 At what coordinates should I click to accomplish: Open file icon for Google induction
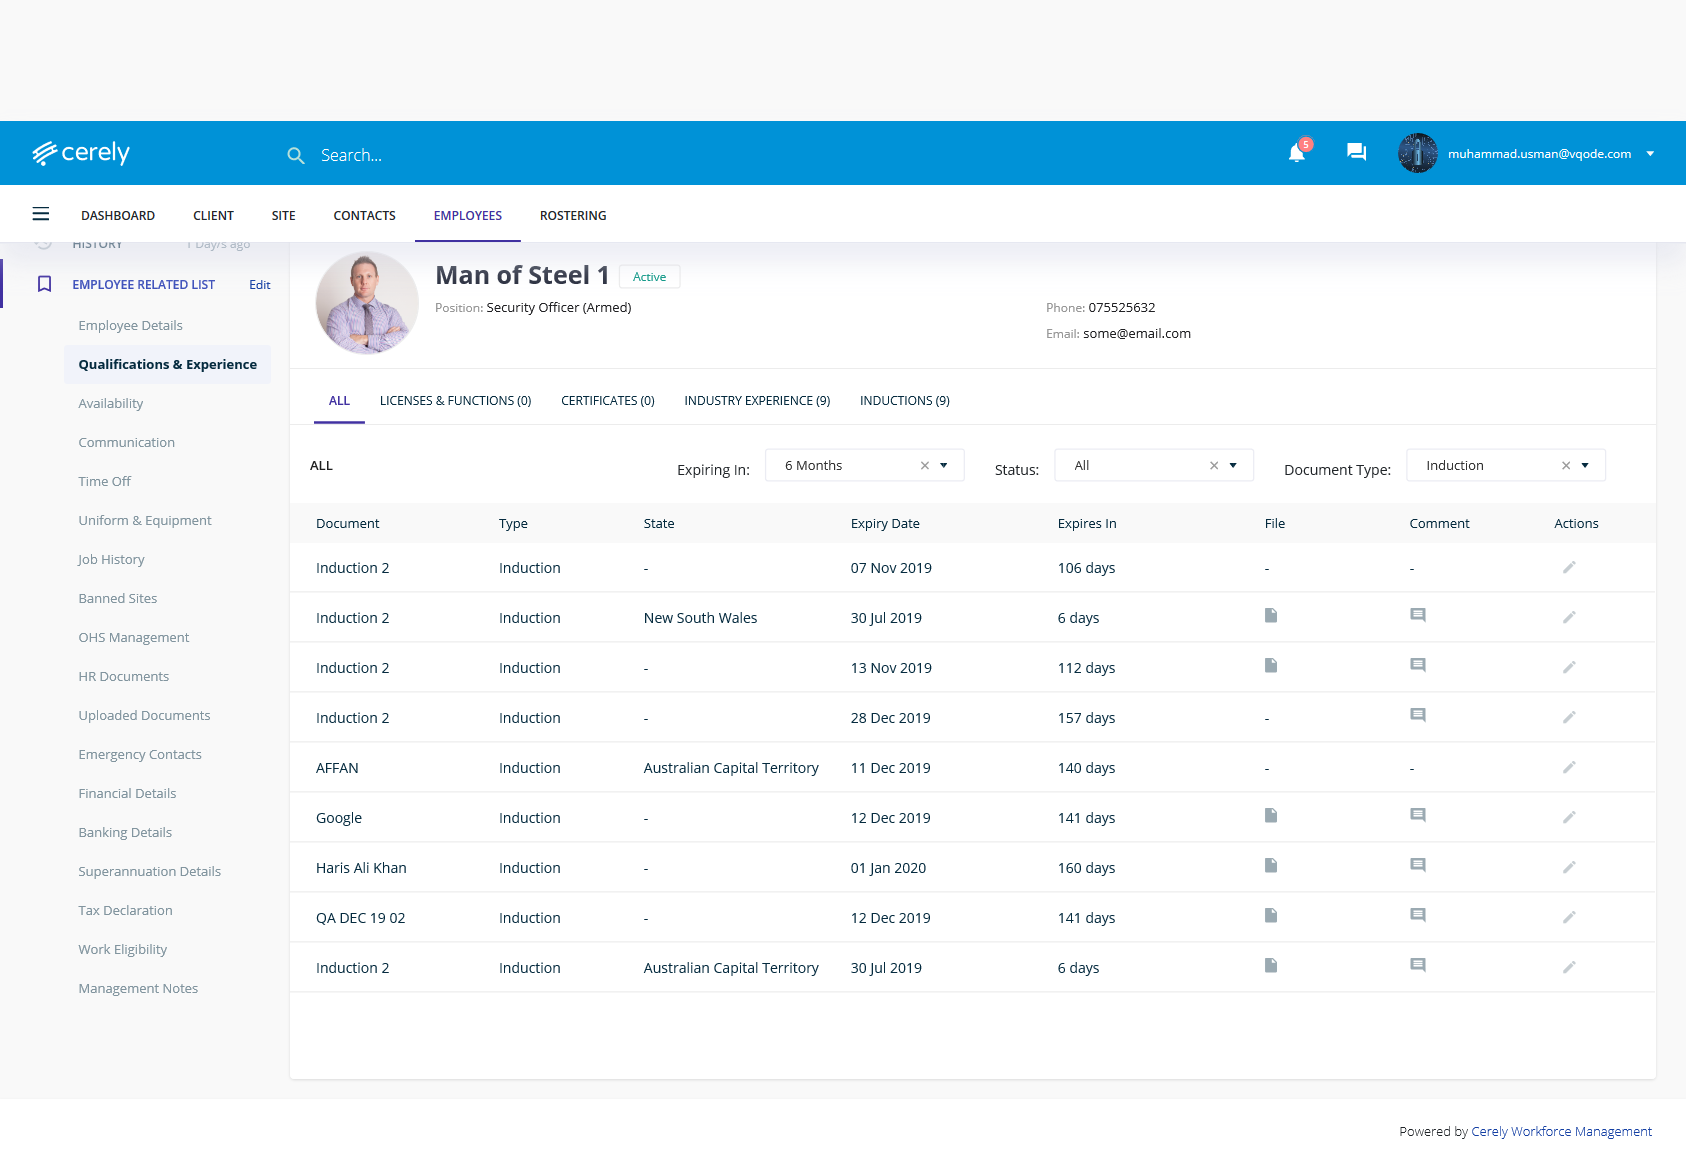1271,816
